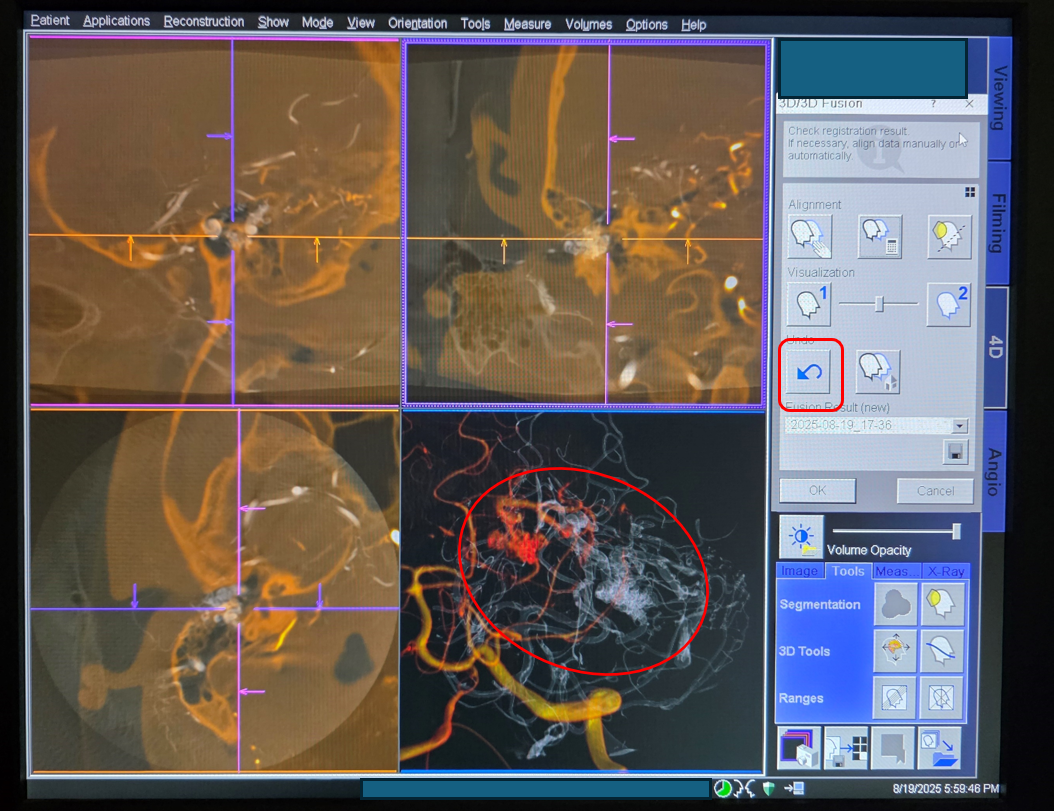The image size is (1054, 811).
Task: Switch to the X-Ray tab
Action: pyautogui.click(x=945, y=571)
